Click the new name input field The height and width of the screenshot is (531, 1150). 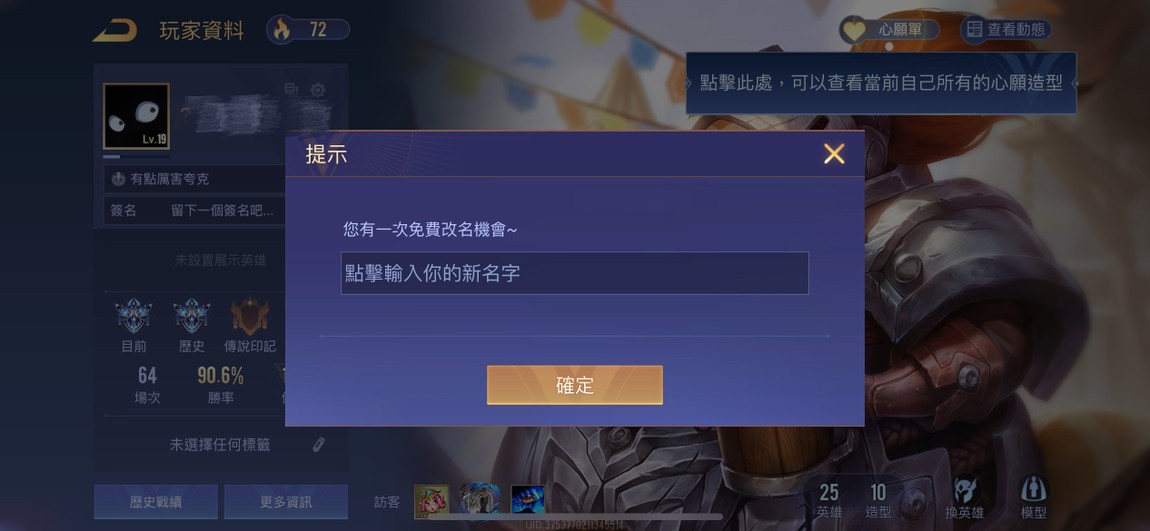coord(574,274)
